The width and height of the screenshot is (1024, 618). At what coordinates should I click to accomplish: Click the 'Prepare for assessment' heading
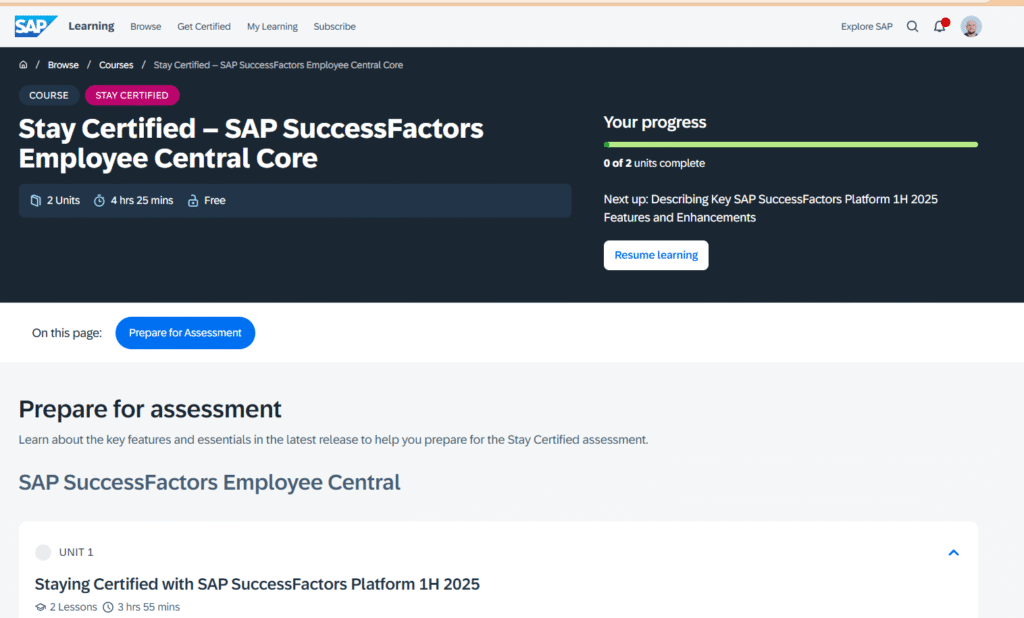pyautogui.click(x=150, y=409)
